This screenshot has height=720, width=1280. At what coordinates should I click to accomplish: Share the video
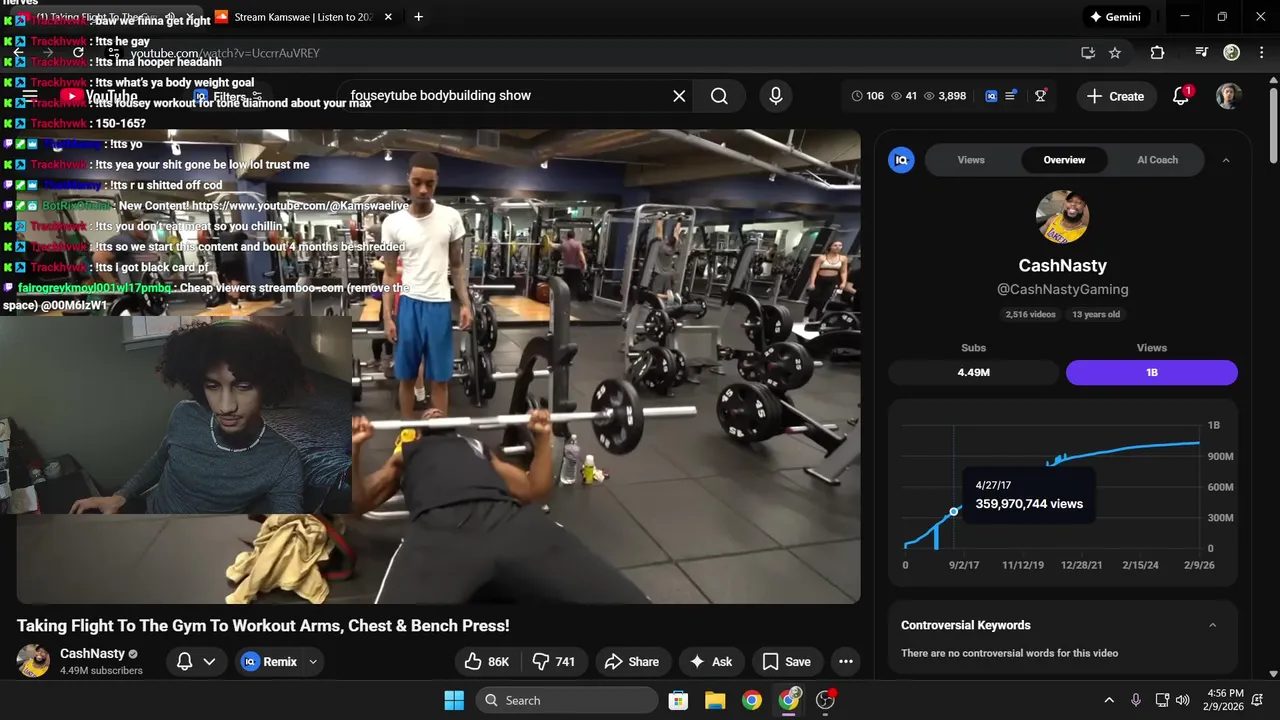click(632, 661)
